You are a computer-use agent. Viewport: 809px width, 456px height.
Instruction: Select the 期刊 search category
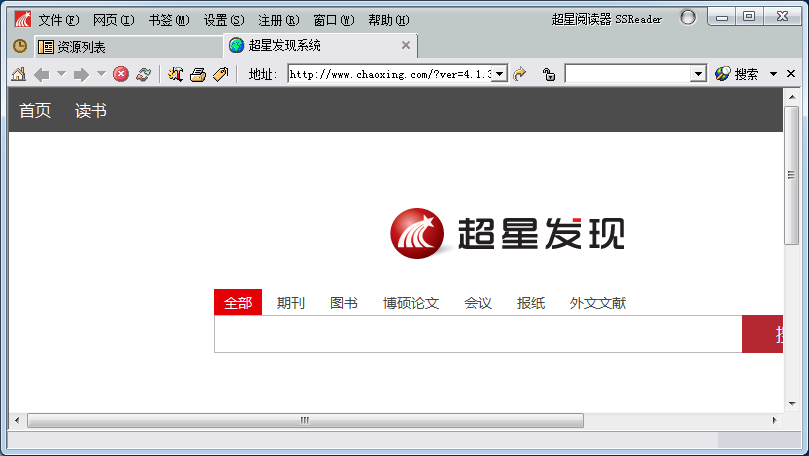(x=290, y=303)
